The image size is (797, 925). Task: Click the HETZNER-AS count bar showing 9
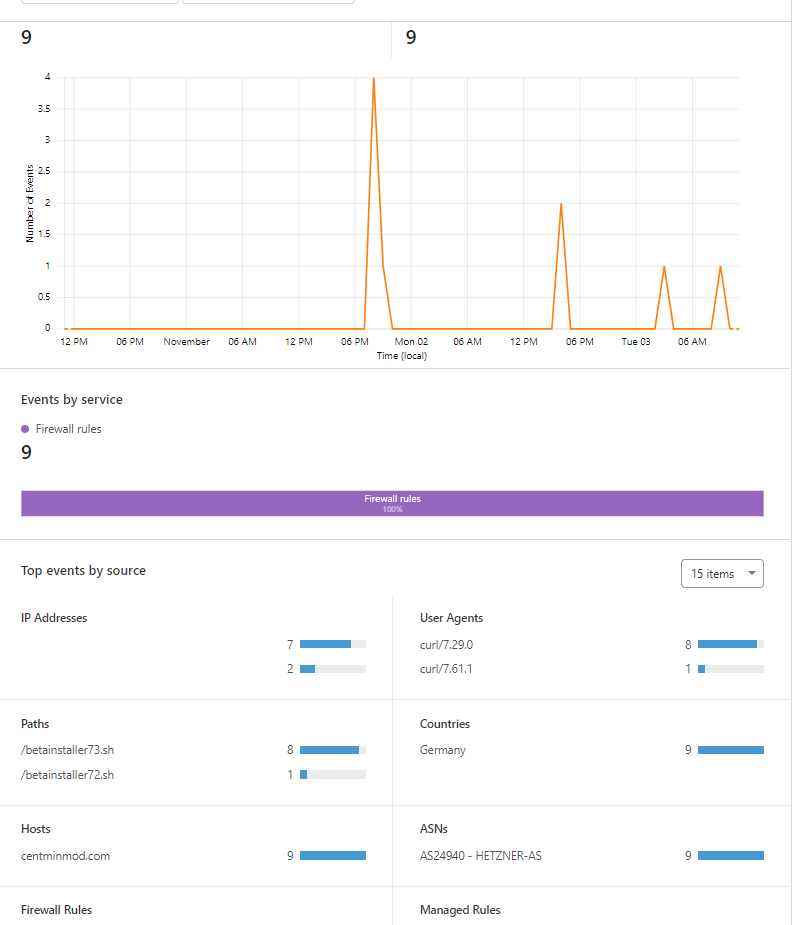pyautogui.click(x=731, y=855)
